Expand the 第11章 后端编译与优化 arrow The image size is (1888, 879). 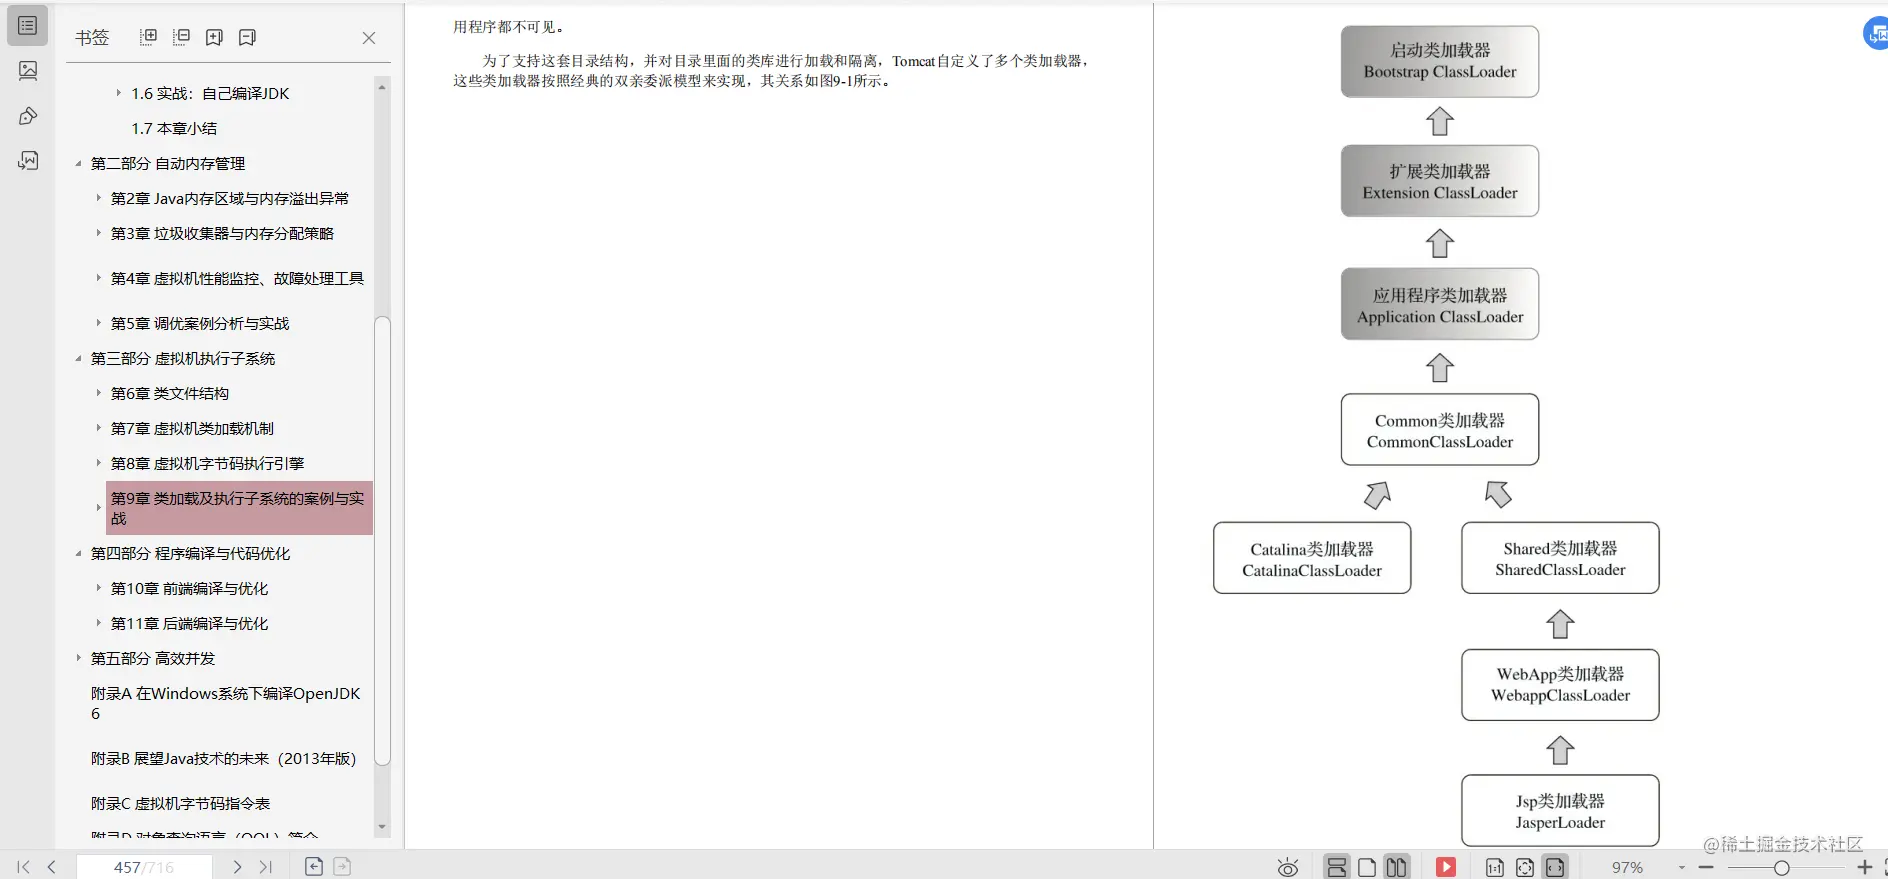click(98, 623)
